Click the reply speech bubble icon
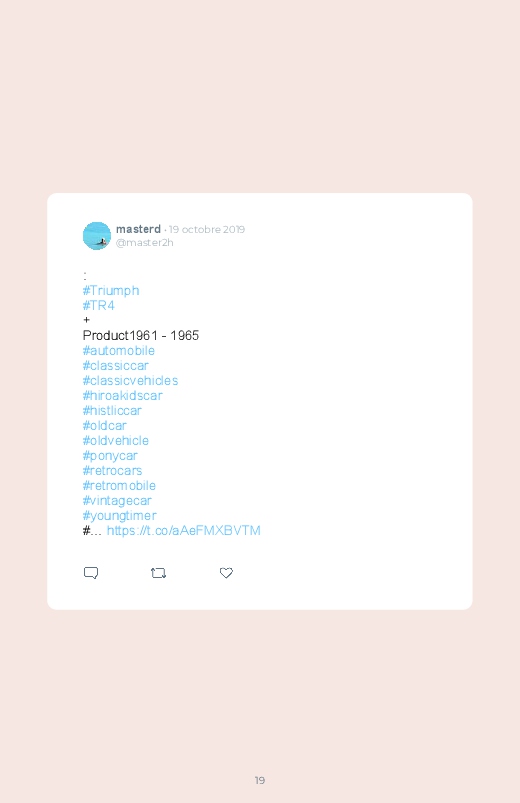 click(91, 573)
